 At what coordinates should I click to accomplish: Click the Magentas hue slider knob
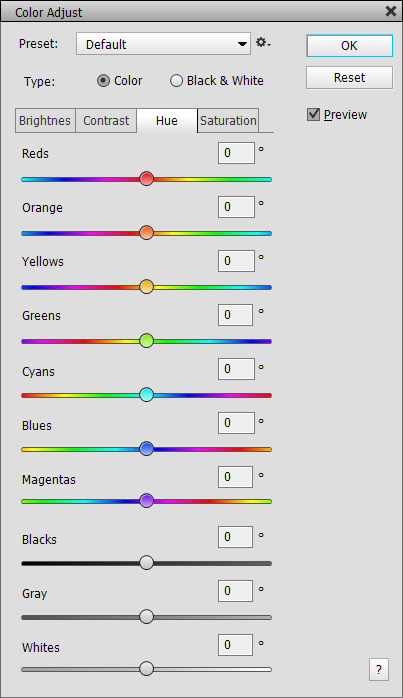coord(147,500)
